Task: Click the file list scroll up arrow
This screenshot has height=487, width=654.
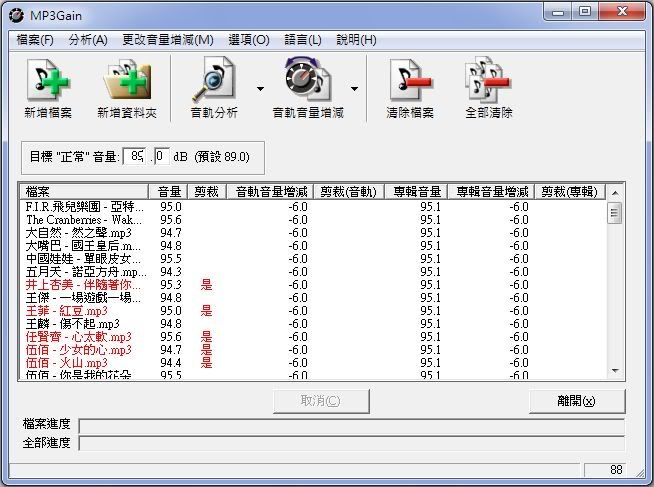Action: pyautogui.click(x=615, y=193)
